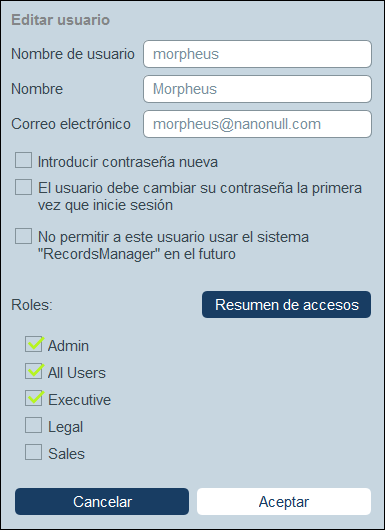The image size is (385, 530).
Task: Uncheck the Admin role checkbox
Action: coord(33,344)
